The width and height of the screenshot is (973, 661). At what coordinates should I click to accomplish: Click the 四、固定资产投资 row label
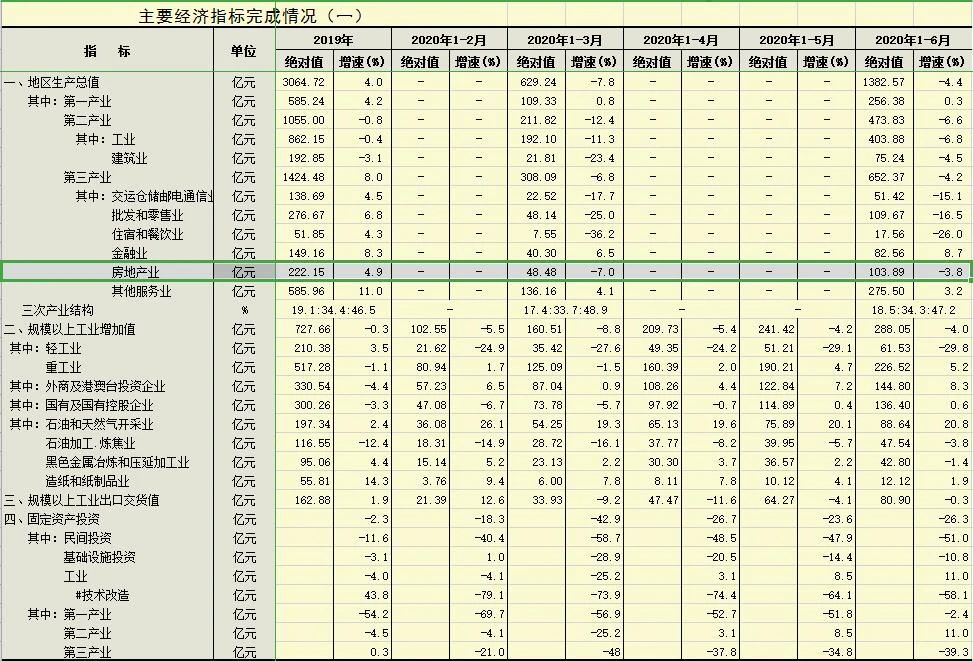[52, 519]
